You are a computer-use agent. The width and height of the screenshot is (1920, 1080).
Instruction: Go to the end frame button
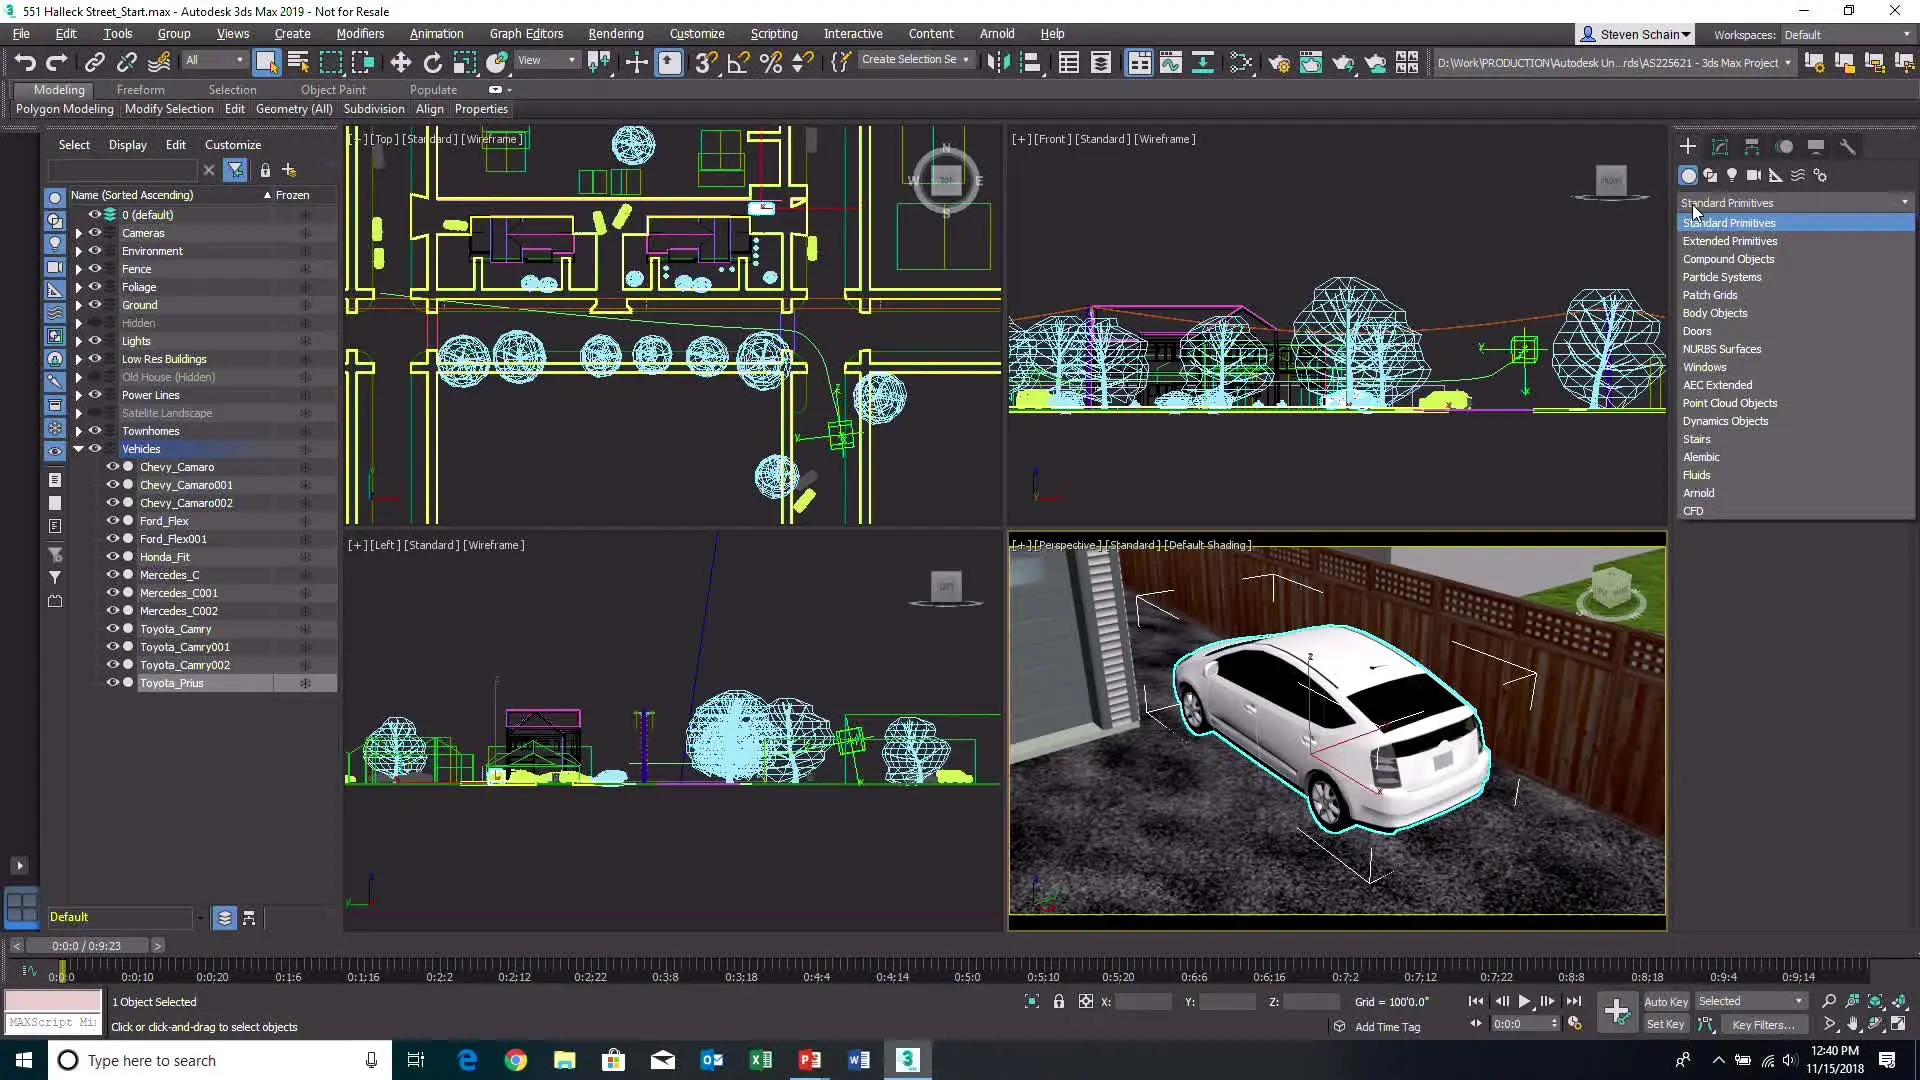(x=1573, y=1001)
